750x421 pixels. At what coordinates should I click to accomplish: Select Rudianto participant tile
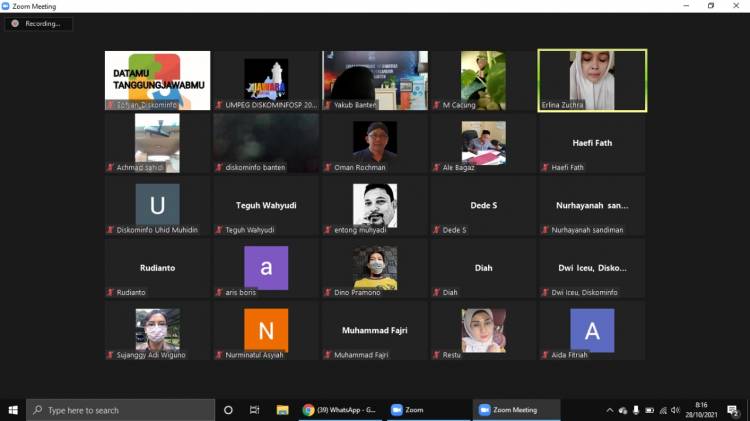(157, 268)
